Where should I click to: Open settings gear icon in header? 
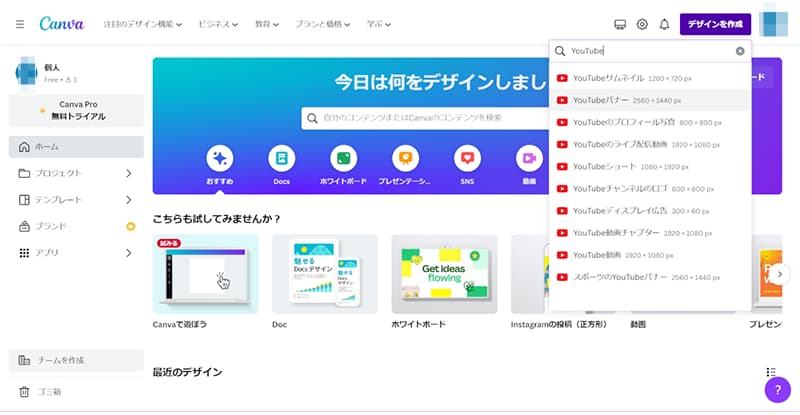(642, 24)
